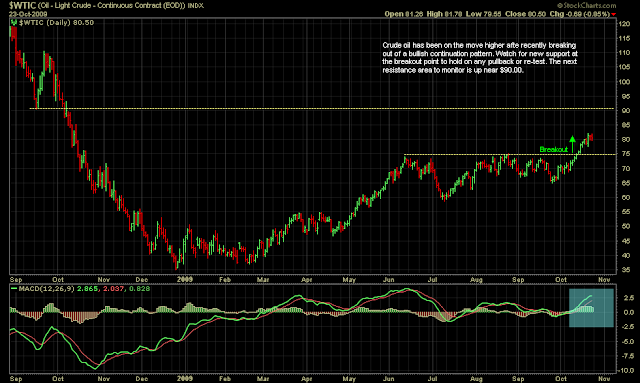Click the -7.5 label on MACD axis
Screen dimensions: 640x383
(627, 356)
